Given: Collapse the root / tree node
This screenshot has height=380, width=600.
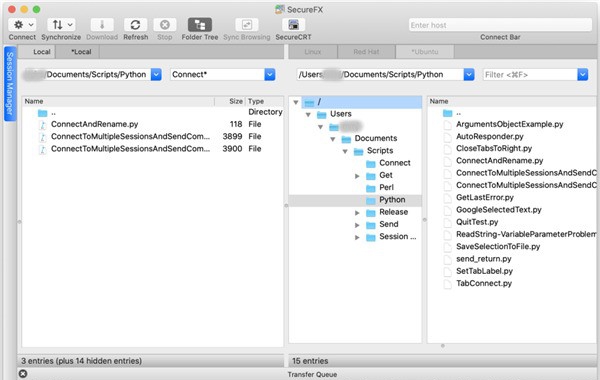Looking at the screenshot, I should (295, 102).
